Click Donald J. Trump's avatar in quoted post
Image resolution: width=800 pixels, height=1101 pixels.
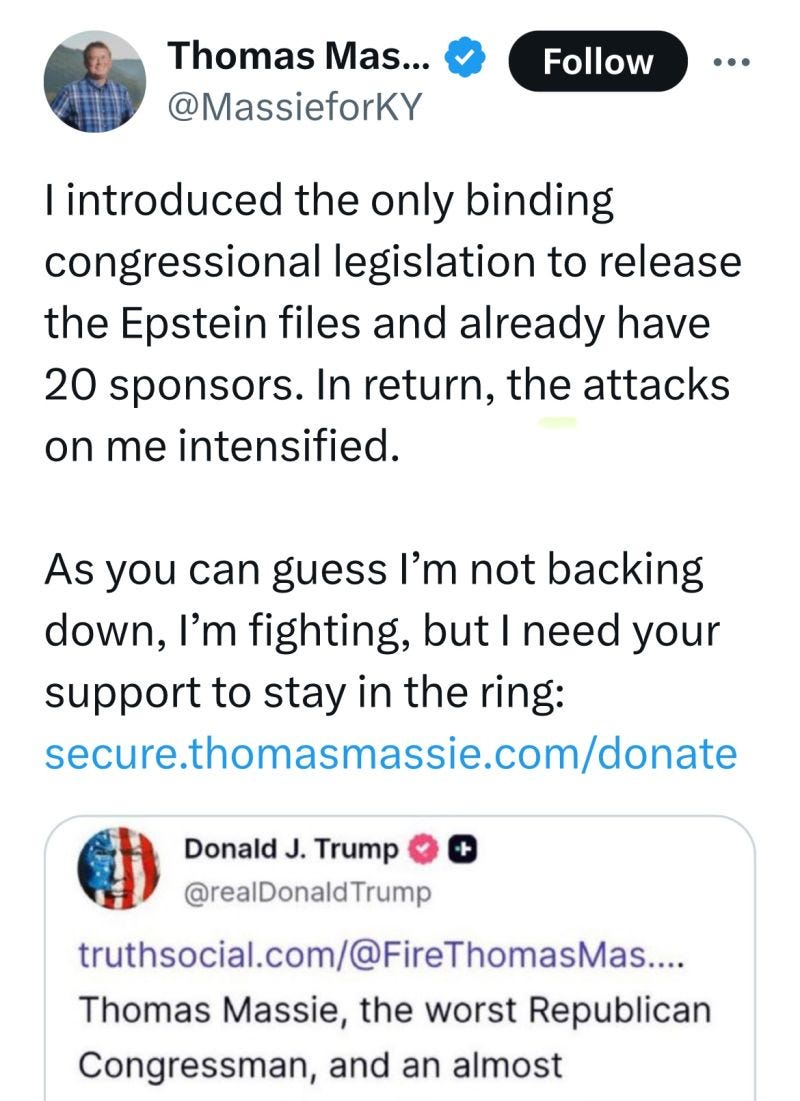click(118, 868)
